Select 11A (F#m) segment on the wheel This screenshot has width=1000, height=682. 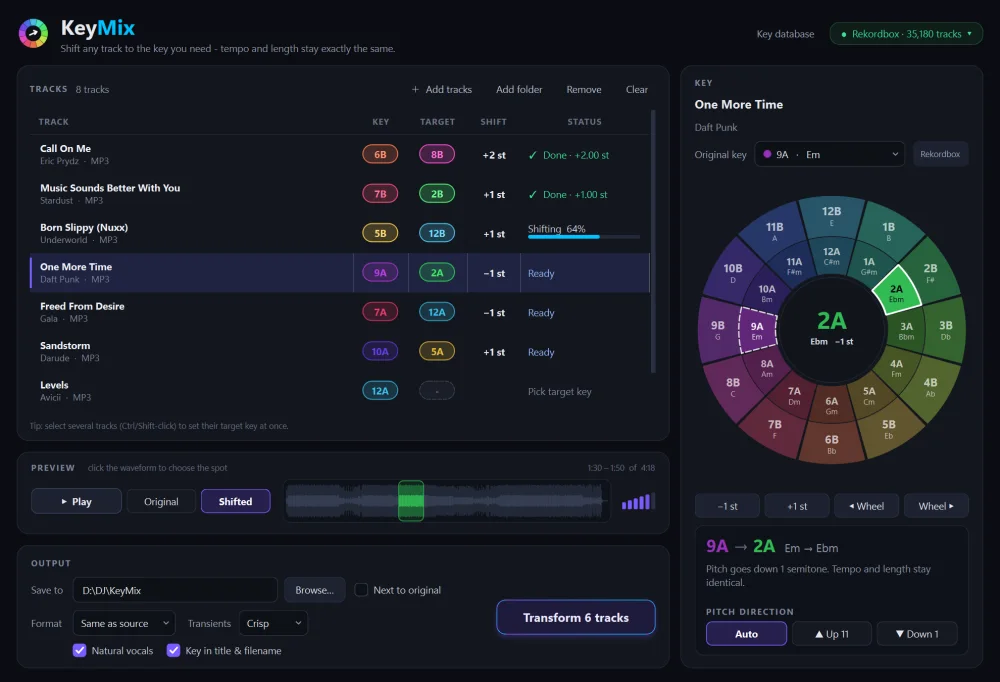coord(794,266)
